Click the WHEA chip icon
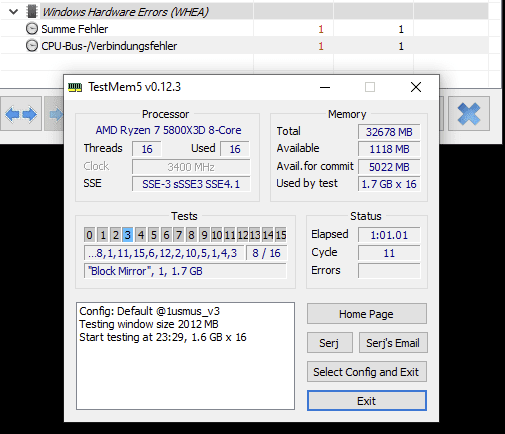This screenshot has width=505, height=434. coord(32,12)
